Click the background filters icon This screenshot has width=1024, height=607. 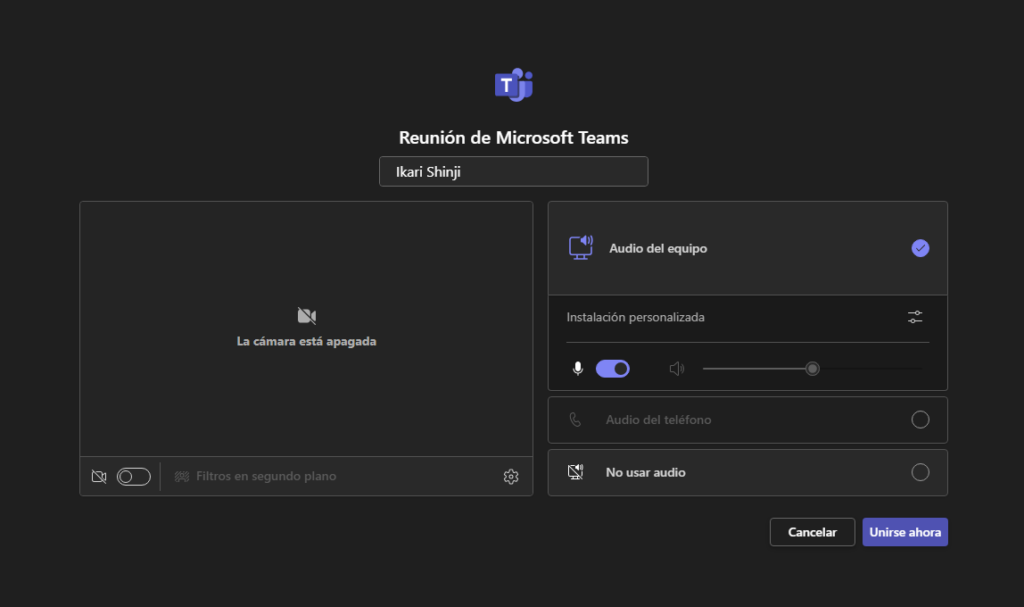click(182, 476)
